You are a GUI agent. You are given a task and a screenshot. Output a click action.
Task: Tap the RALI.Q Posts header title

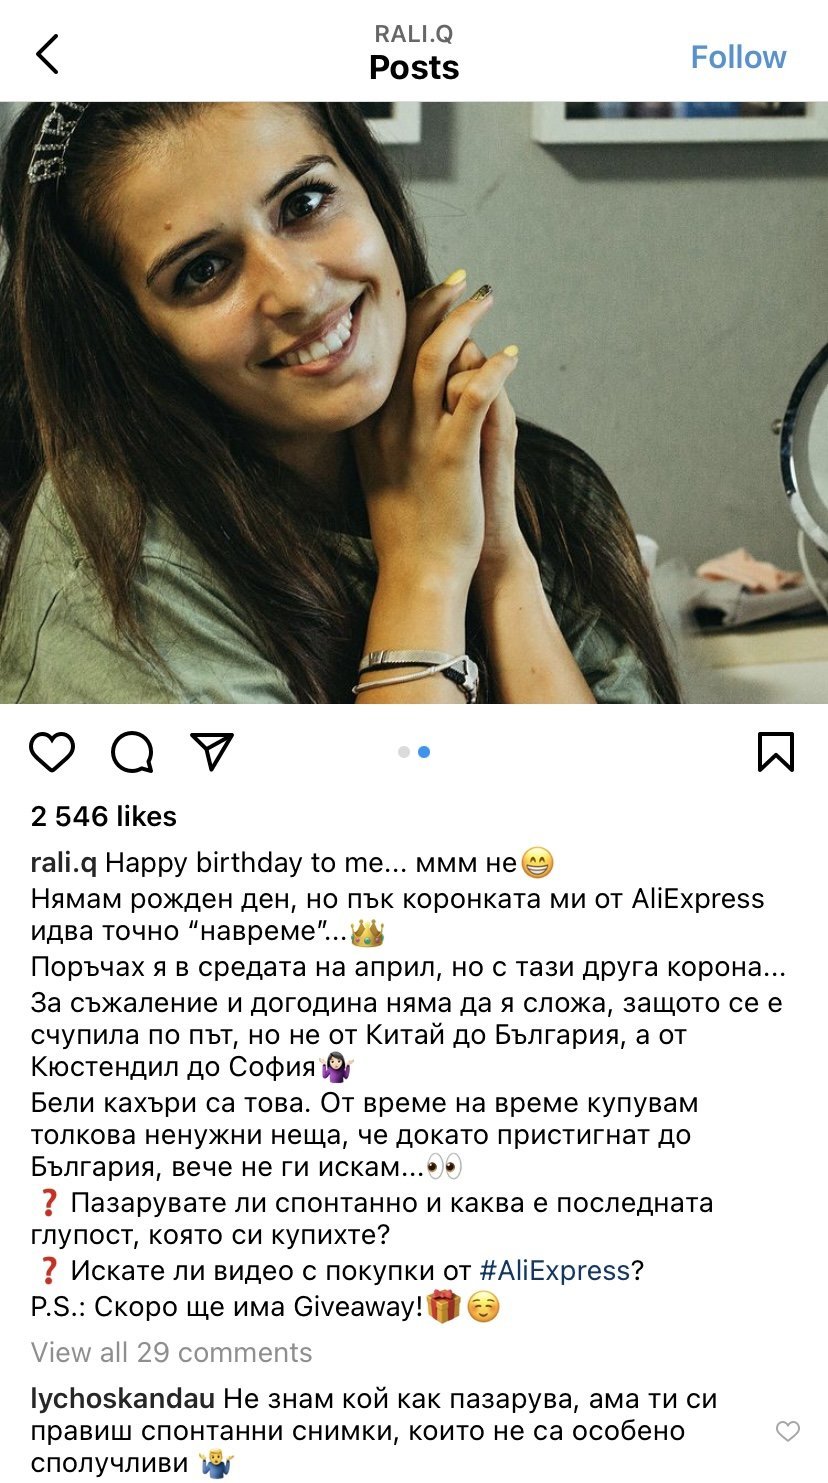pyautogui.click(x=414, y=54)
